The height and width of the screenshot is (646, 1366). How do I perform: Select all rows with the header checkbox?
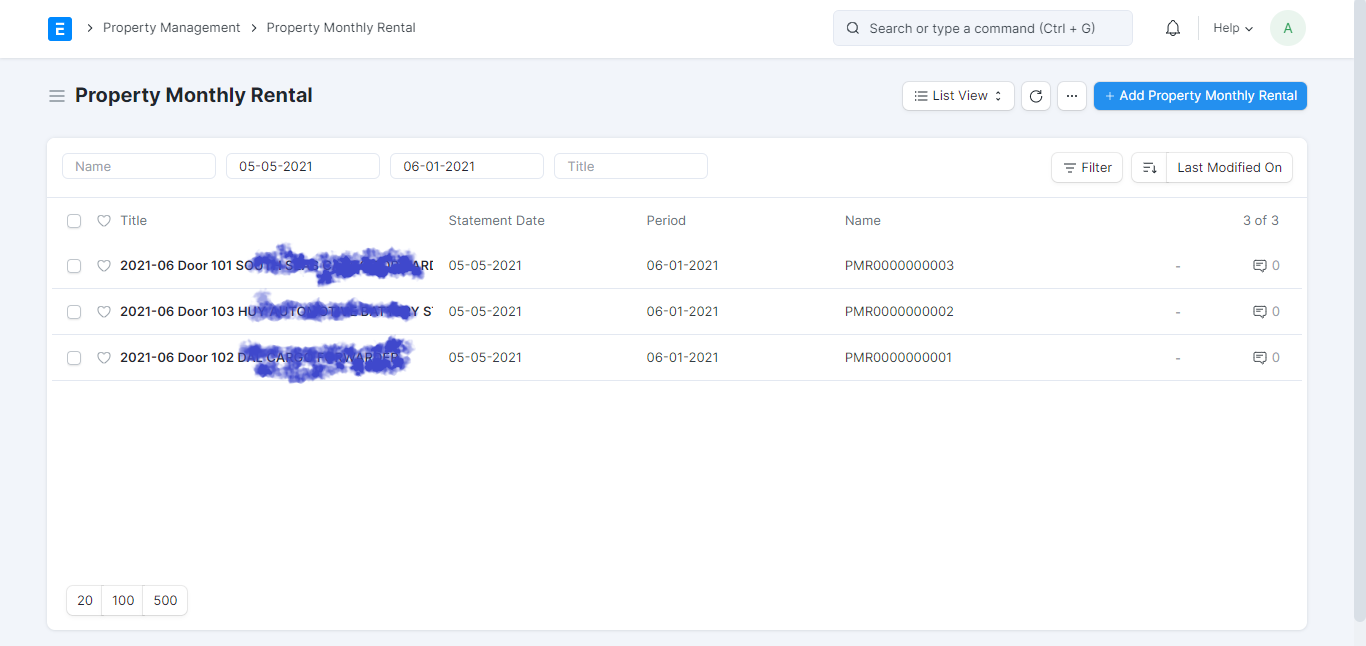click(x=74, y=220)
